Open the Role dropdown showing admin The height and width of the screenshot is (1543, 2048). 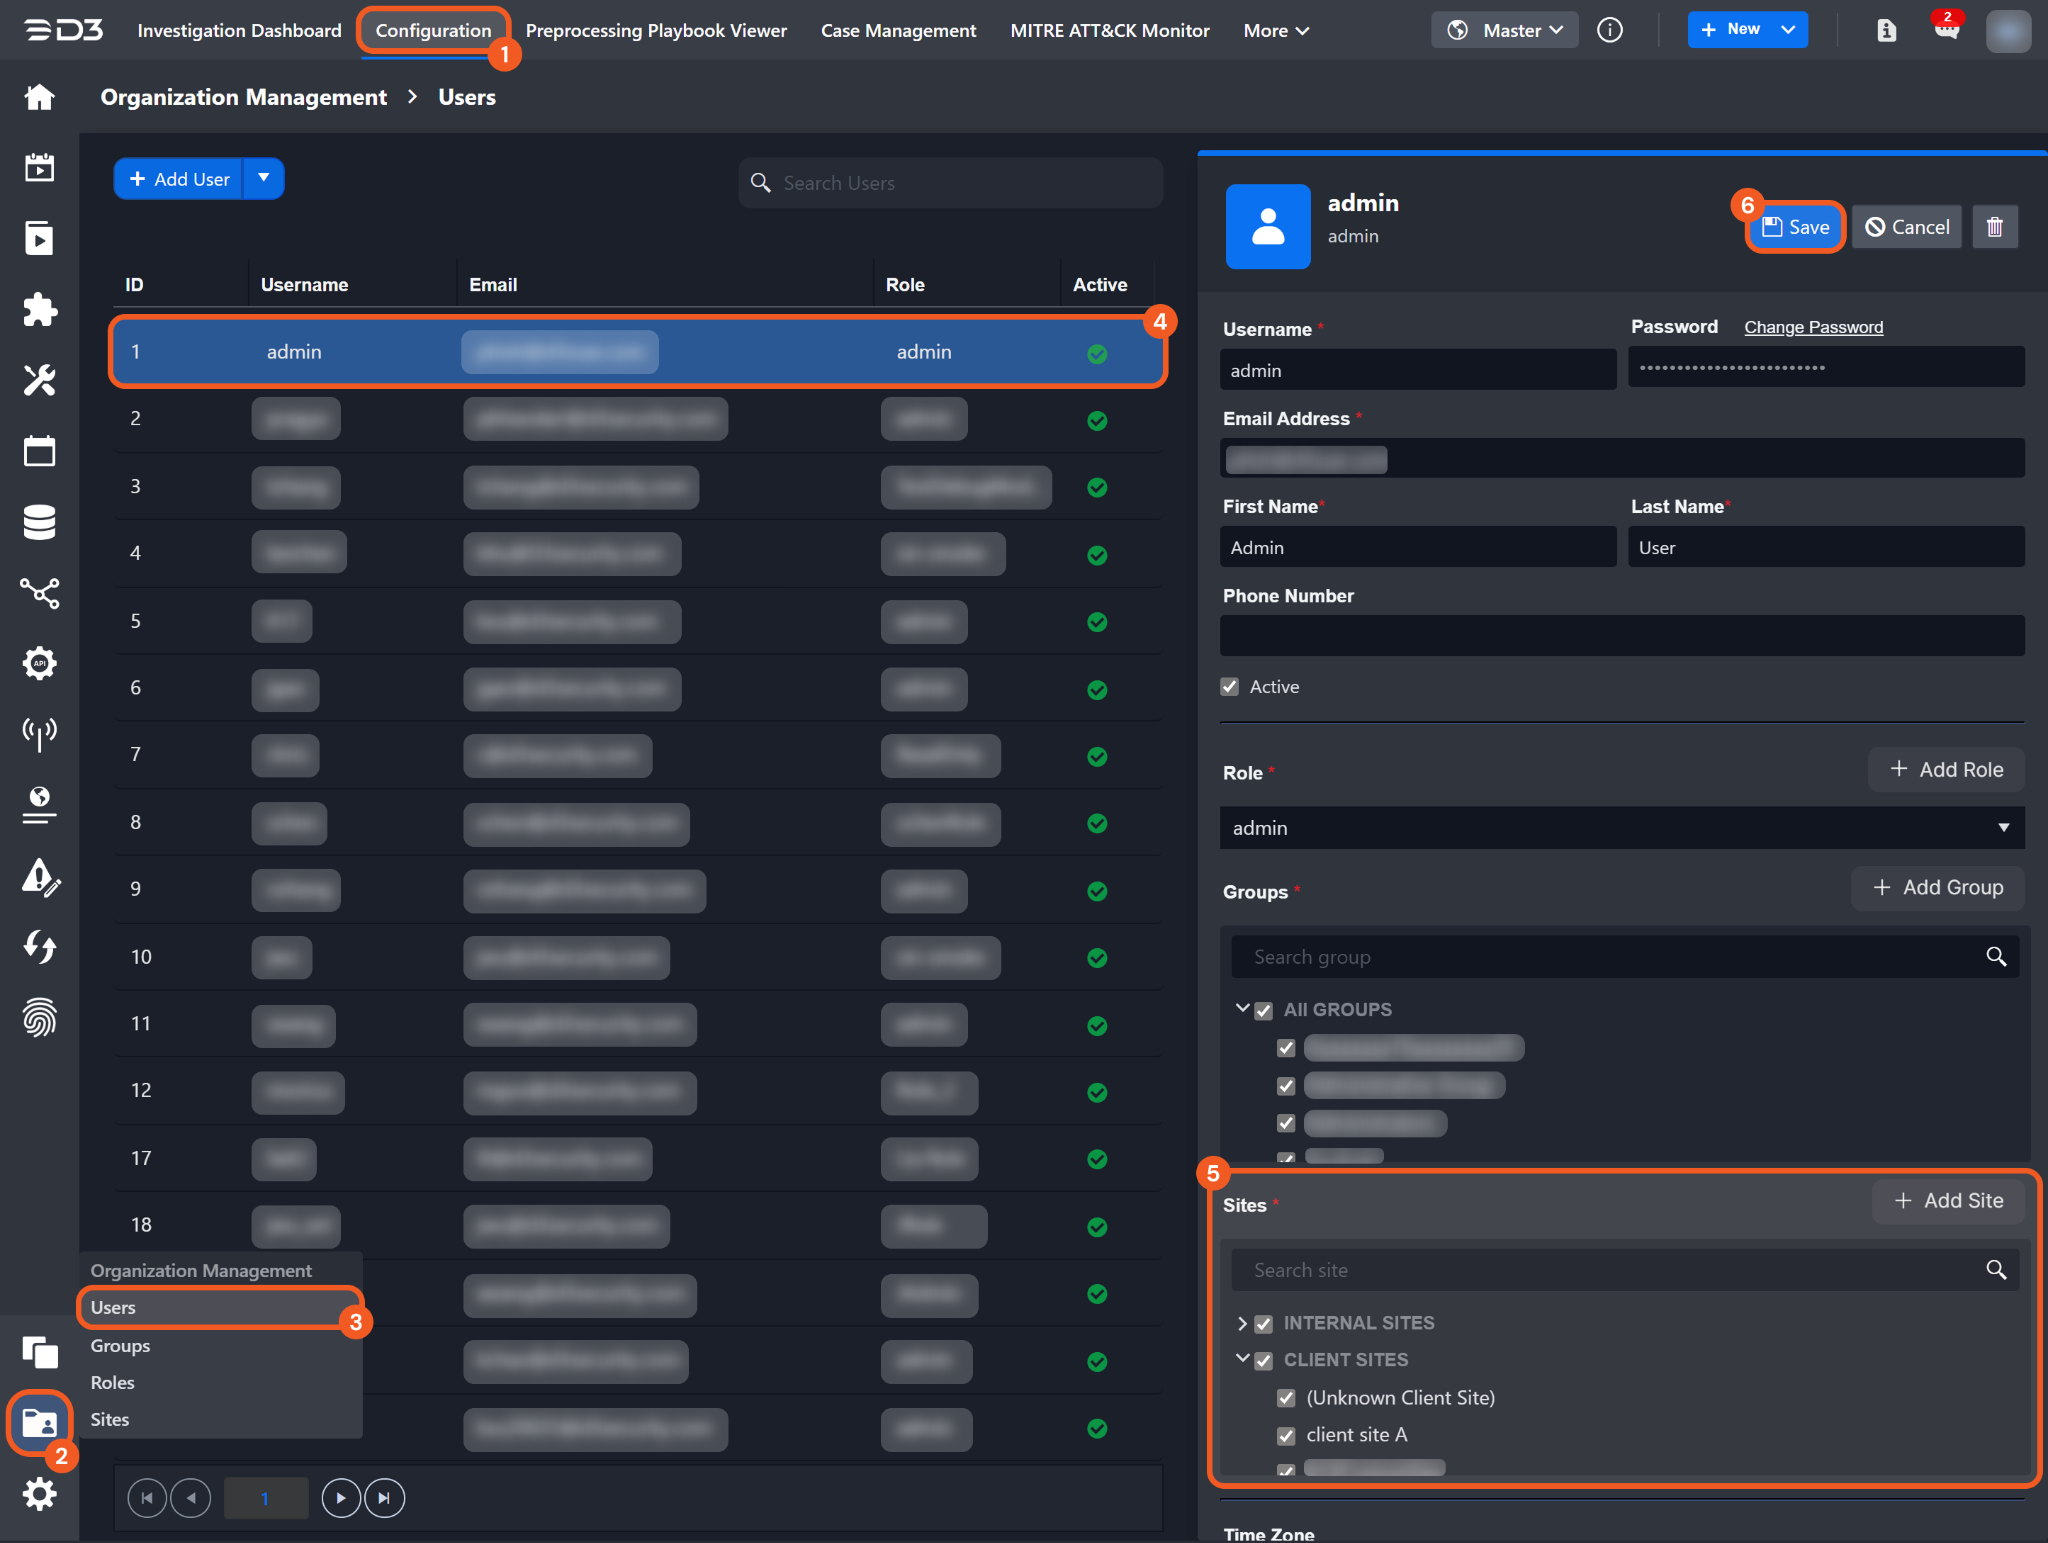tap(1621, 828)
